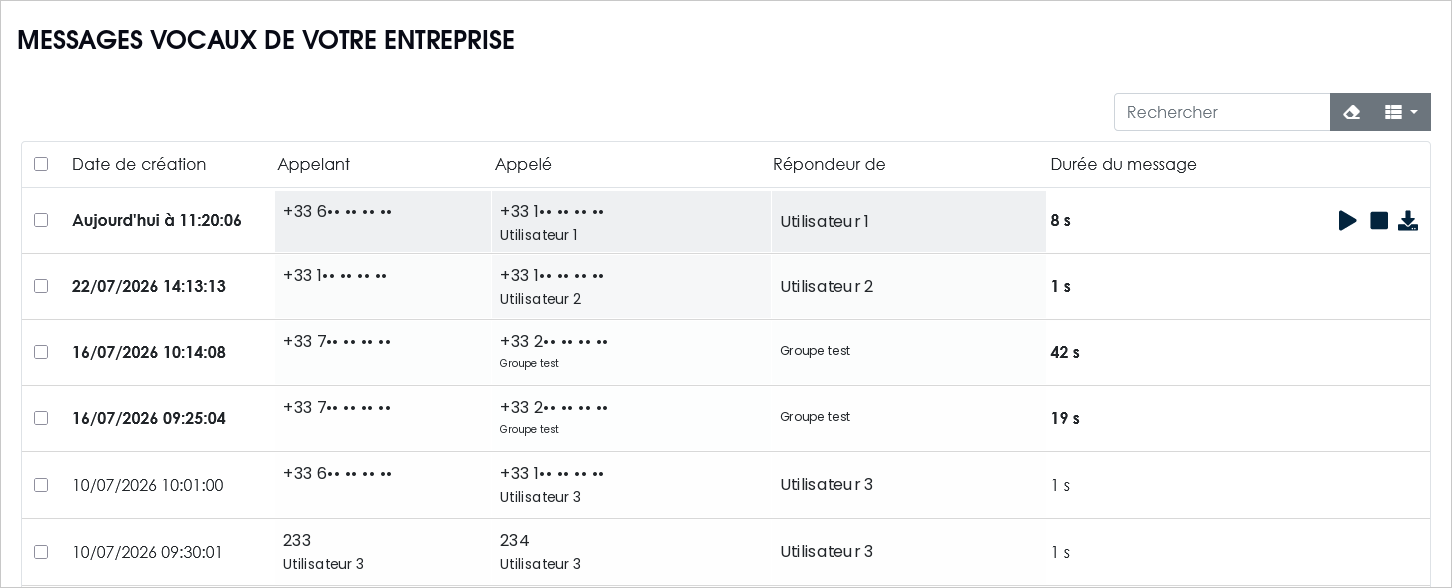Focus the Rechercher search field
1452x588 pixels.
coord(1222,112)
